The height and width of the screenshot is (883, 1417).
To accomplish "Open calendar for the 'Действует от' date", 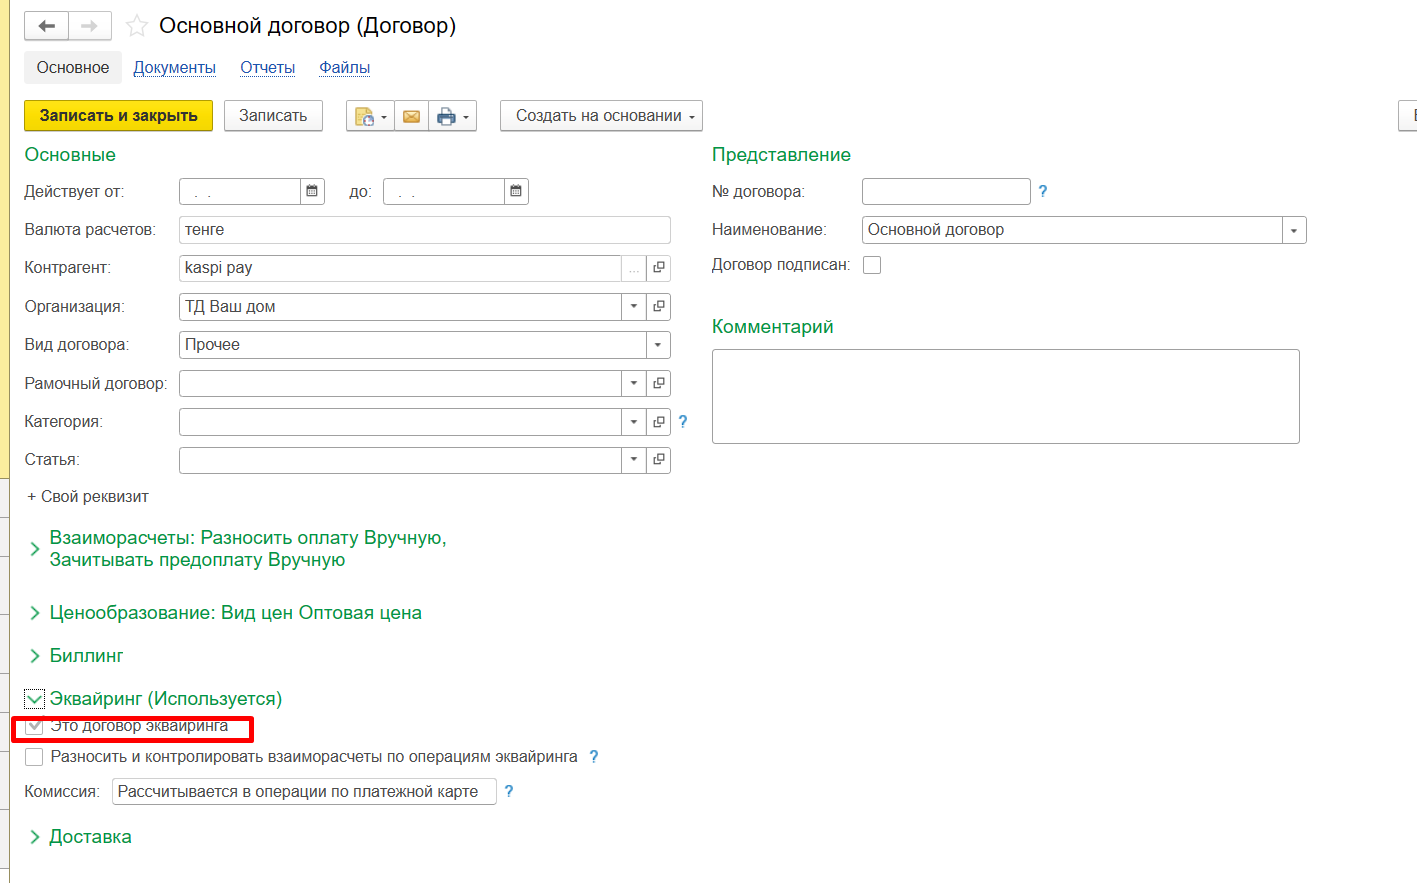I will coord(312,191).
